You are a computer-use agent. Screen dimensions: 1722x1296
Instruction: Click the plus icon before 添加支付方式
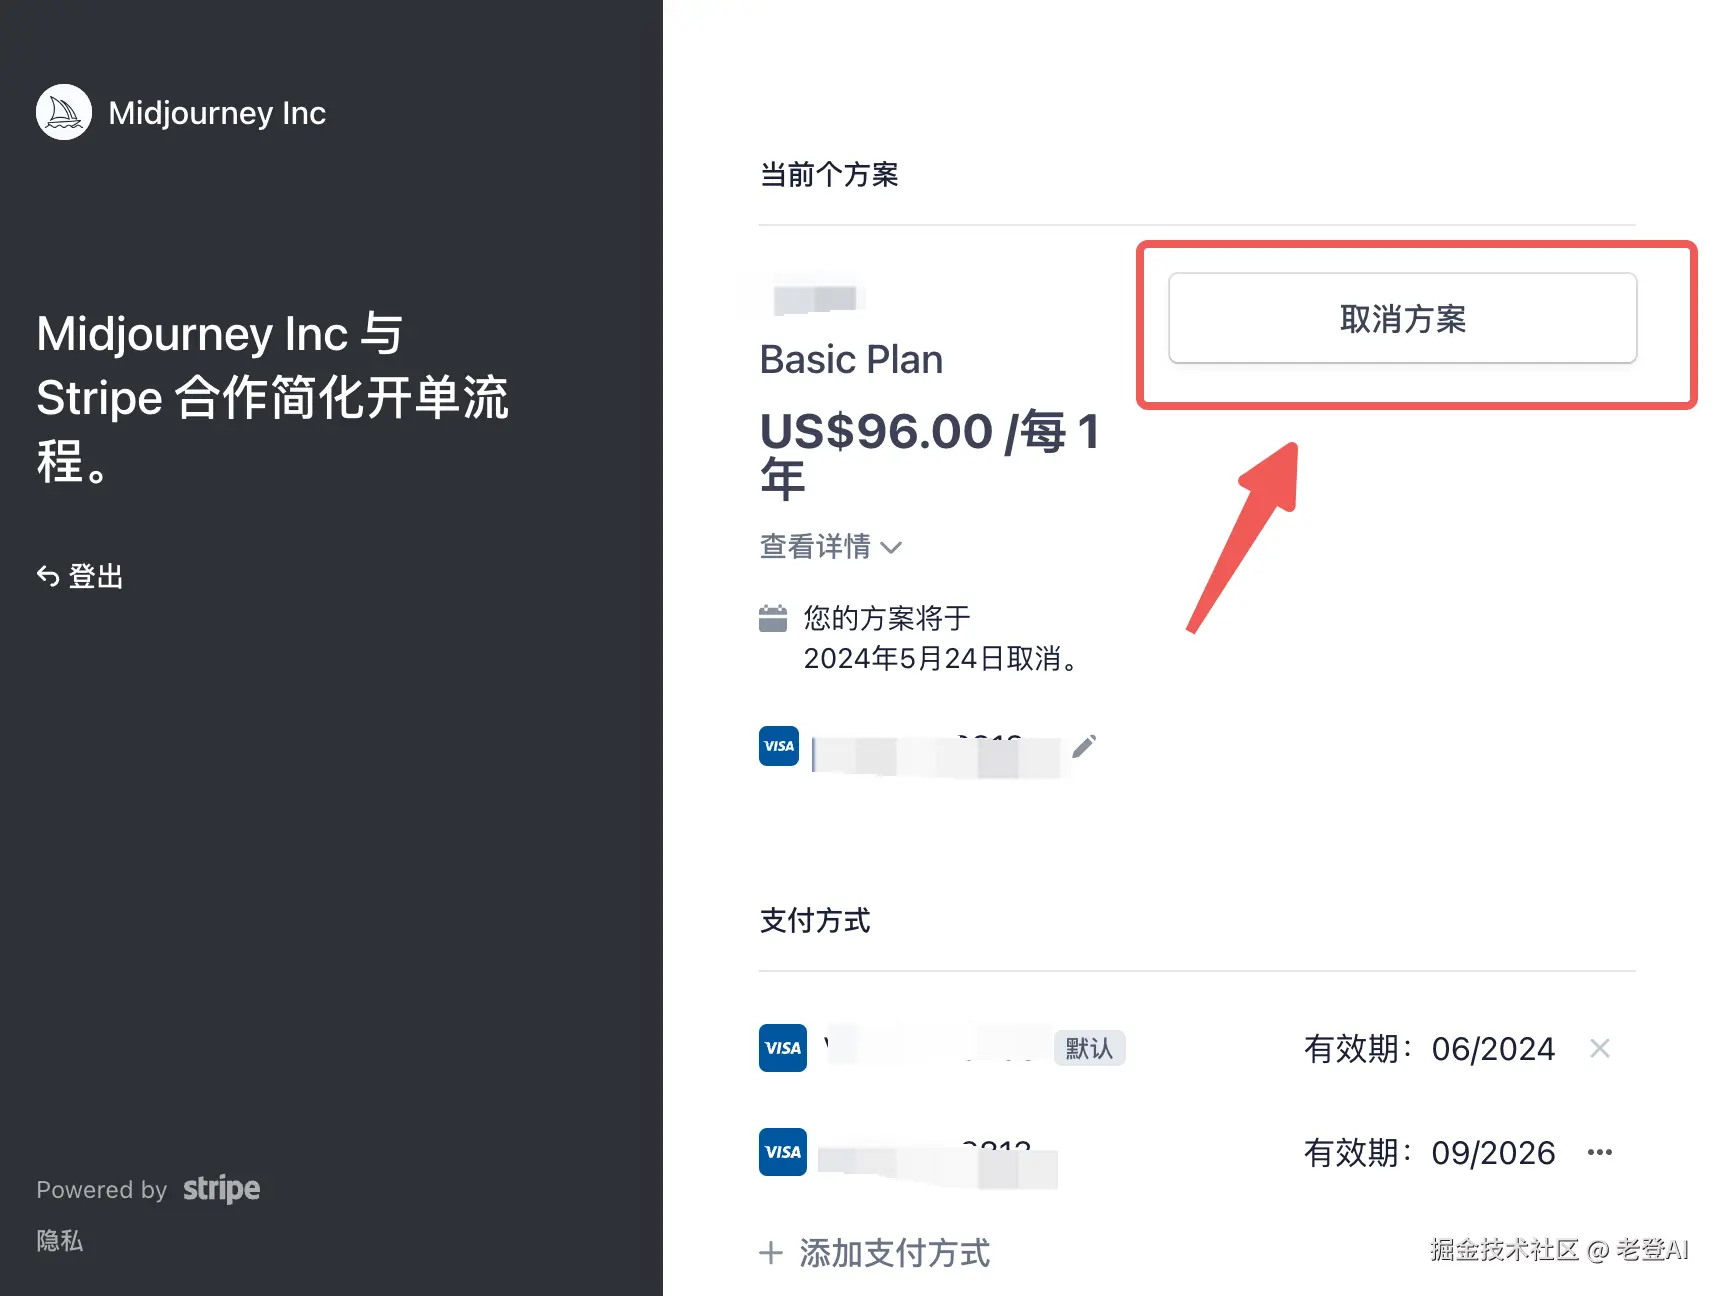[771, 1253]
